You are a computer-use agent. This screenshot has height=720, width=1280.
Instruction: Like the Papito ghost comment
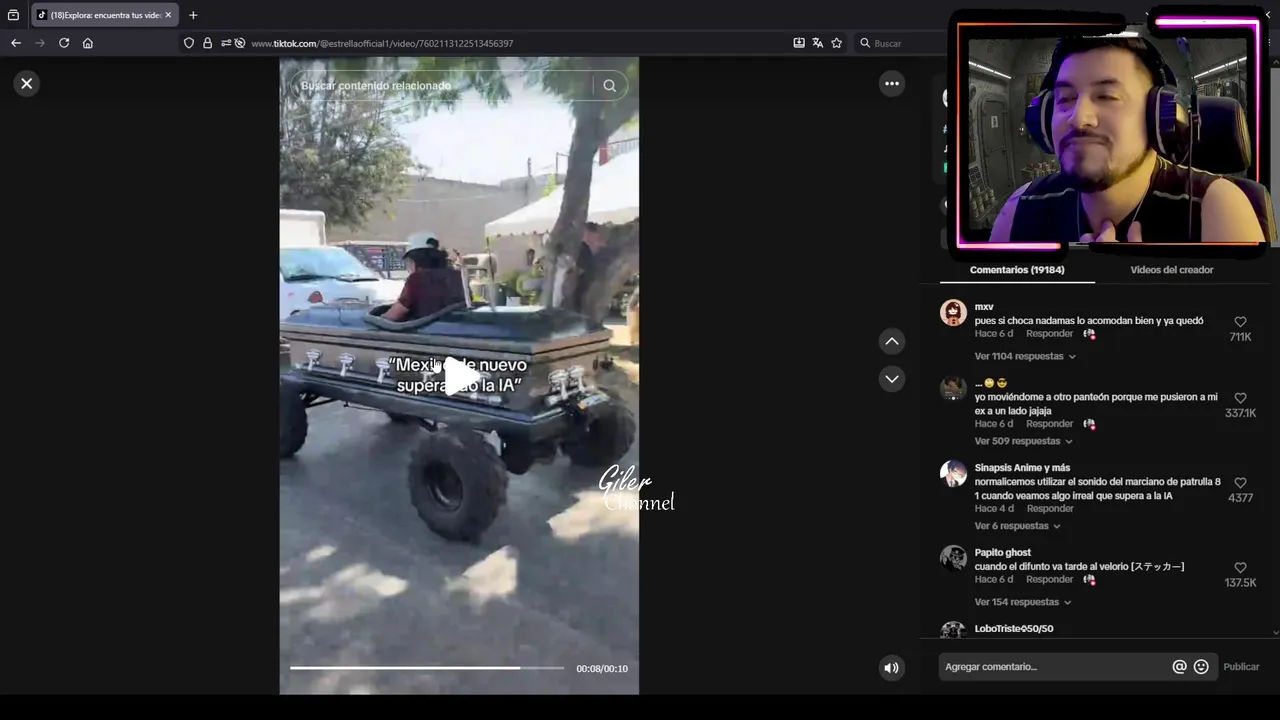(1240, 568)
